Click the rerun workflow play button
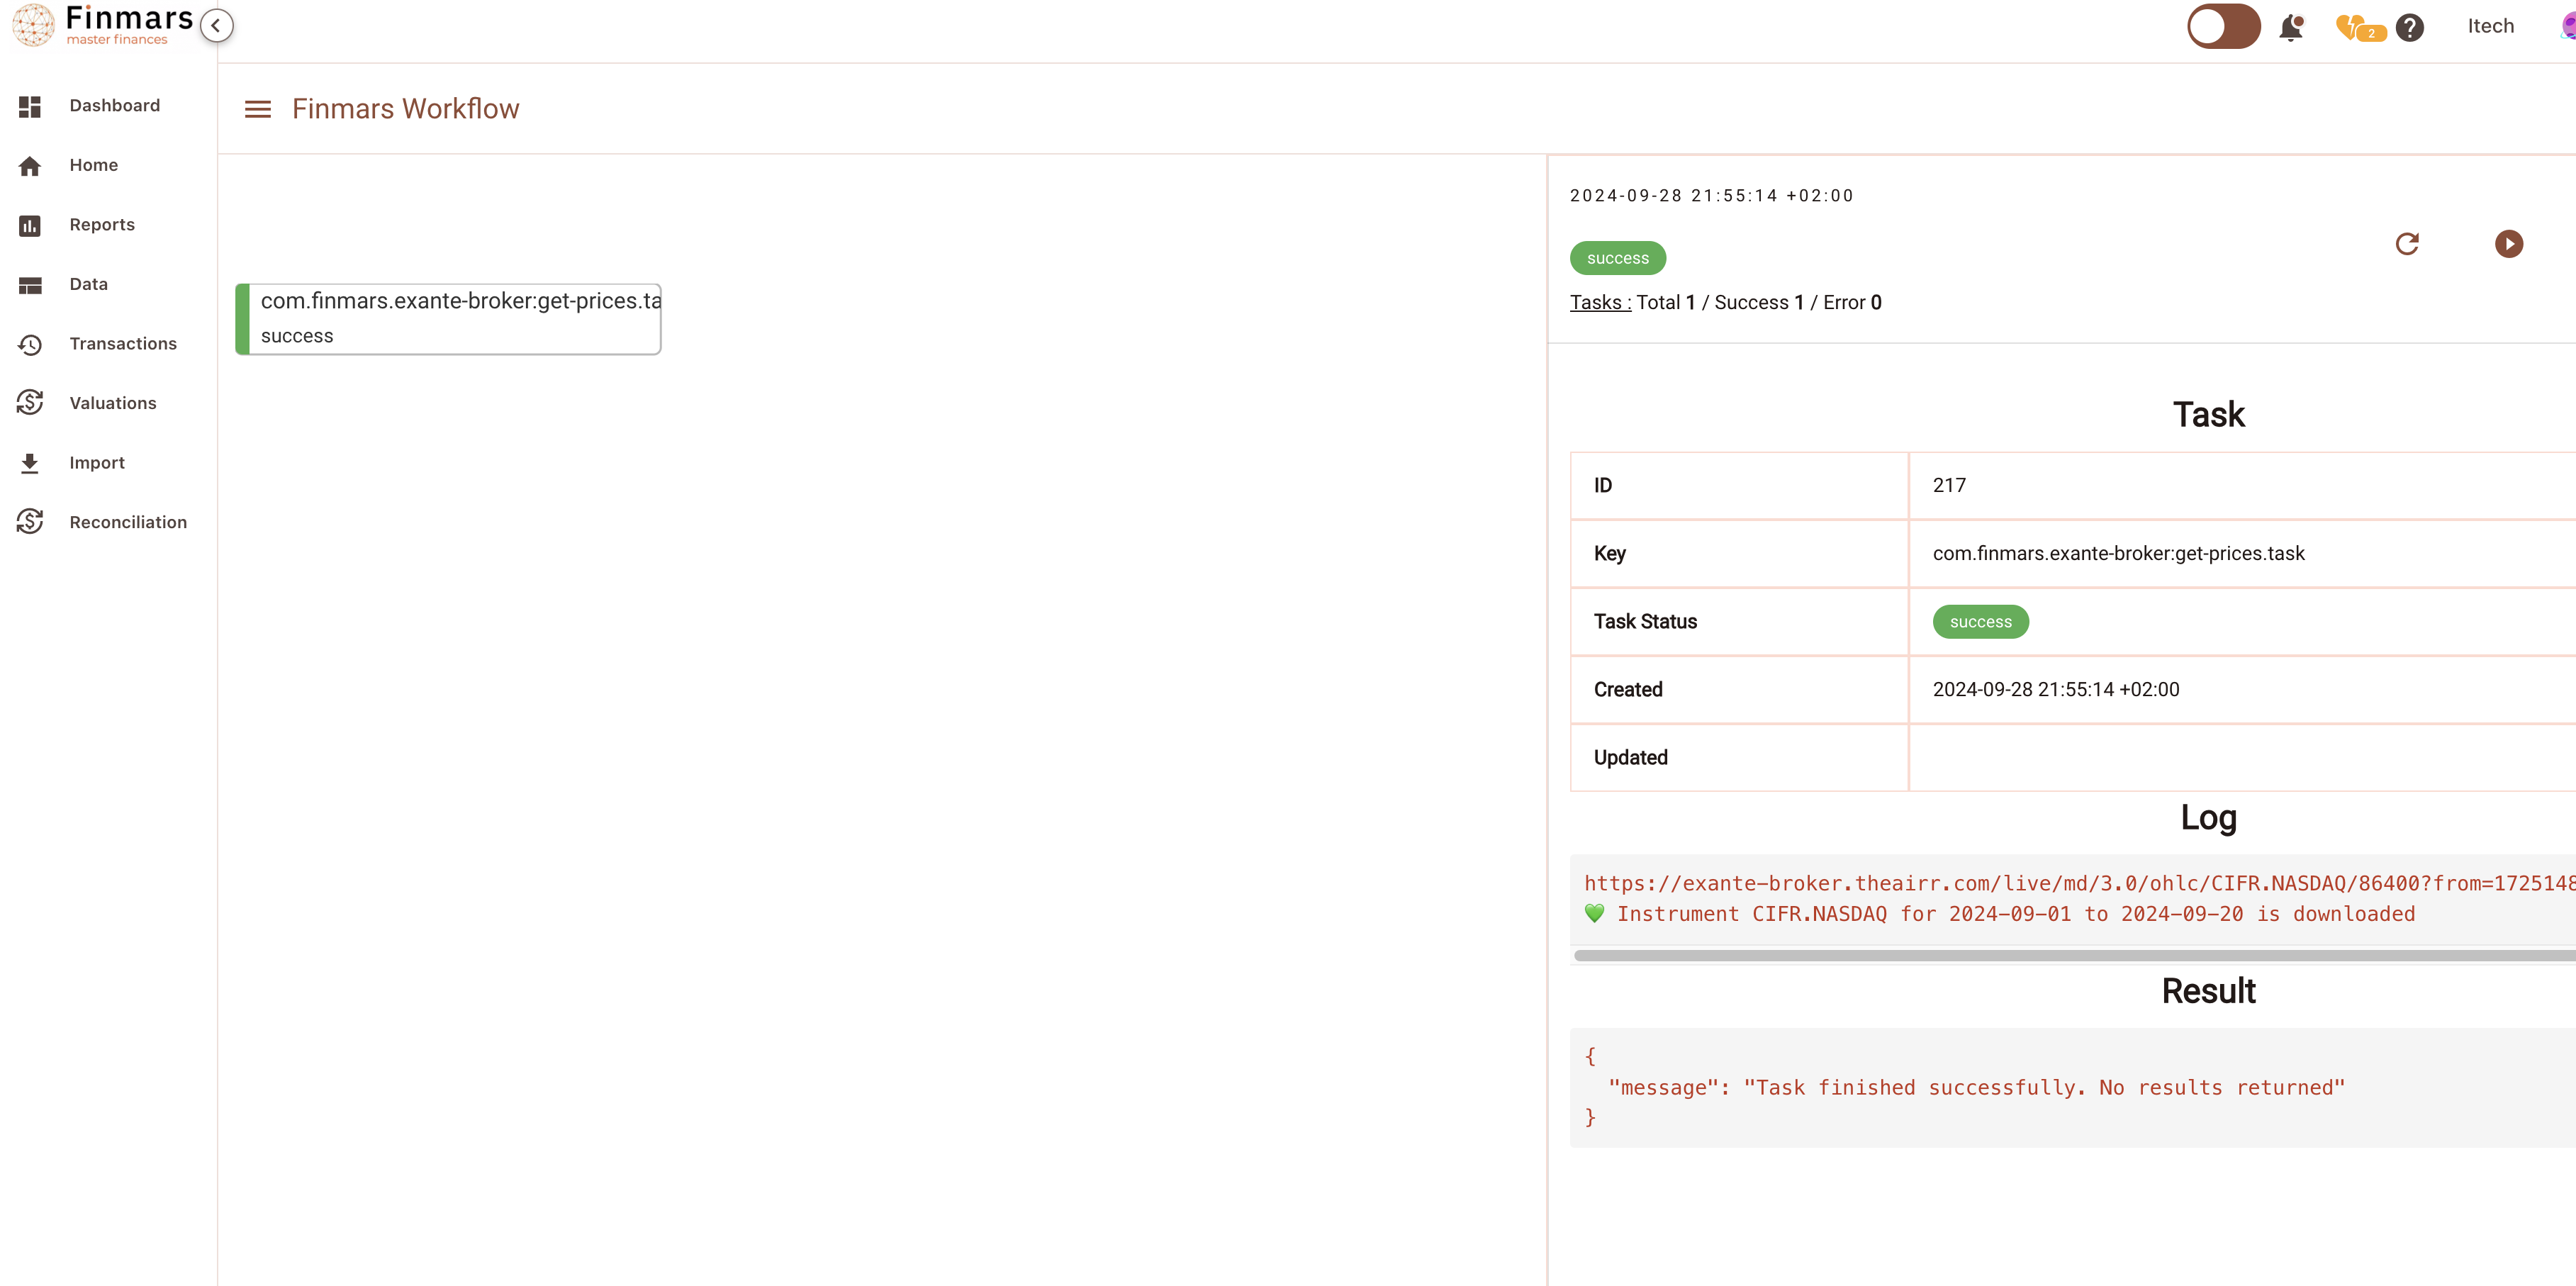2576x1286 pixels. (2508, 244)
